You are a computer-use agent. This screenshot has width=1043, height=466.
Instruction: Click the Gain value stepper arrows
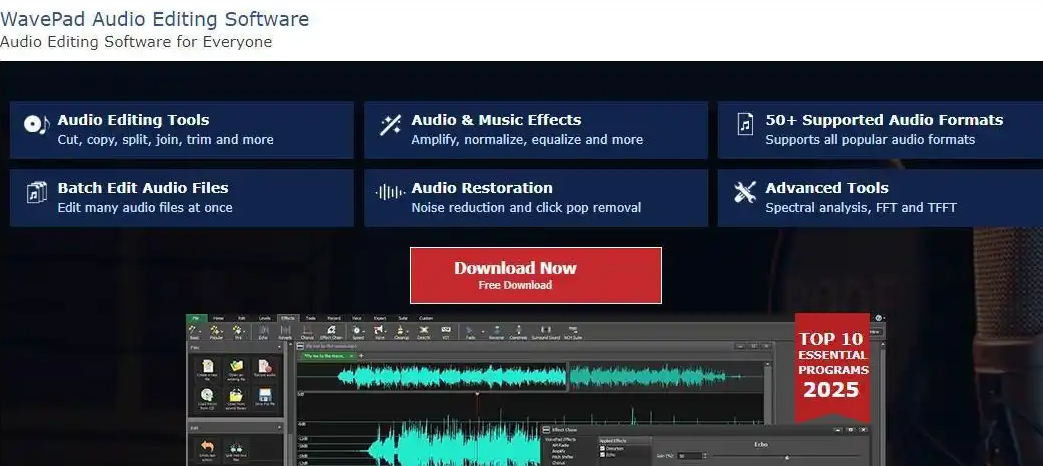tap(705, 456)
